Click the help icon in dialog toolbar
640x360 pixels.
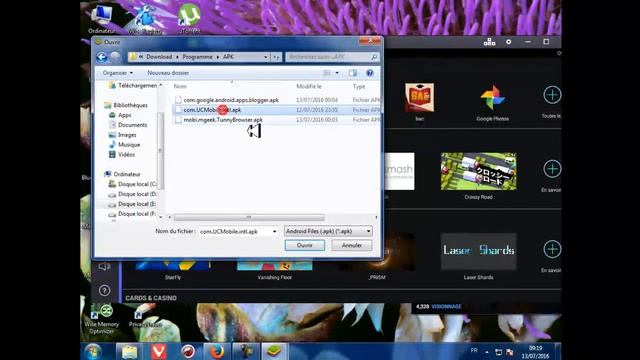coord(370,73)
